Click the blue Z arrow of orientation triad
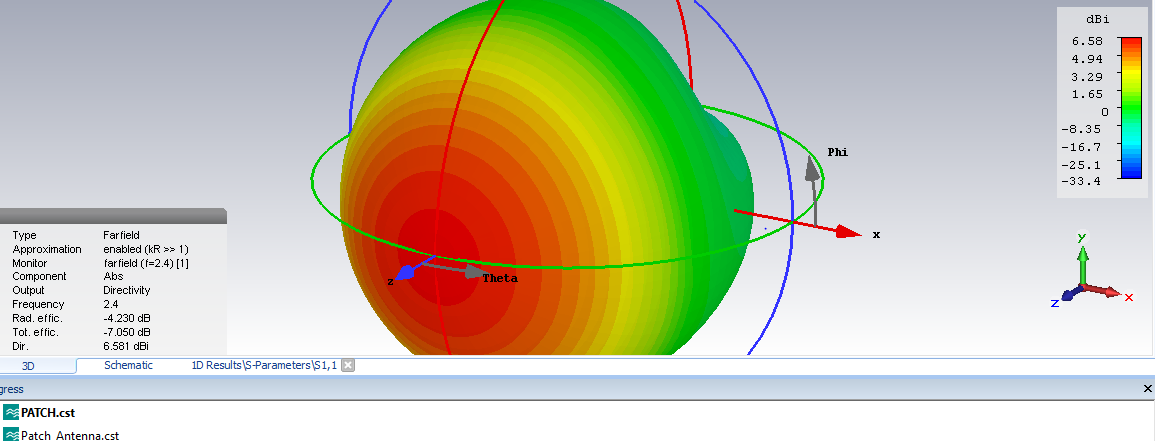1155x441 pixels. coord(1070,295)
